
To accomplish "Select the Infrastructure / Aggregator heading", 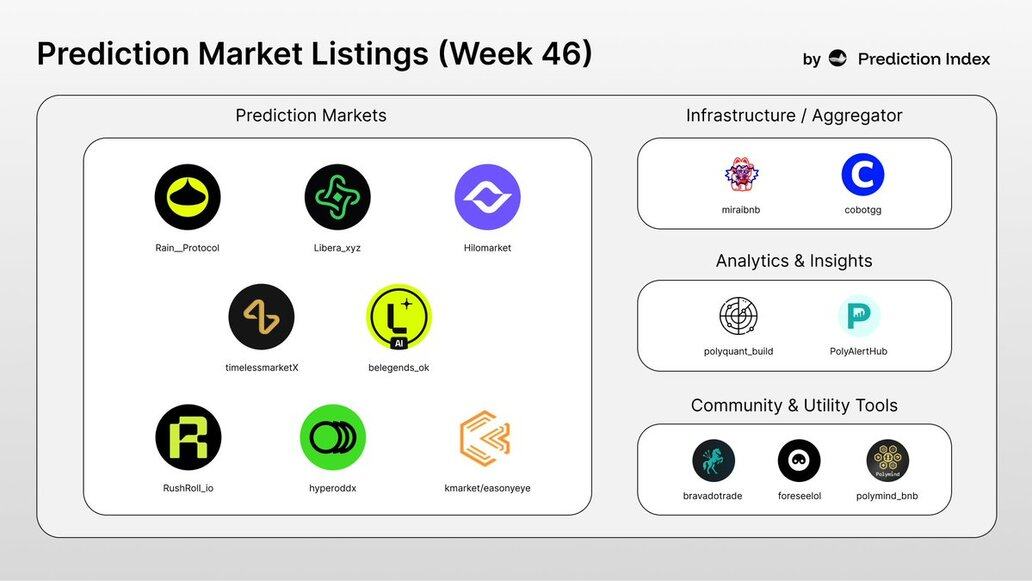I will click(794, 115).
